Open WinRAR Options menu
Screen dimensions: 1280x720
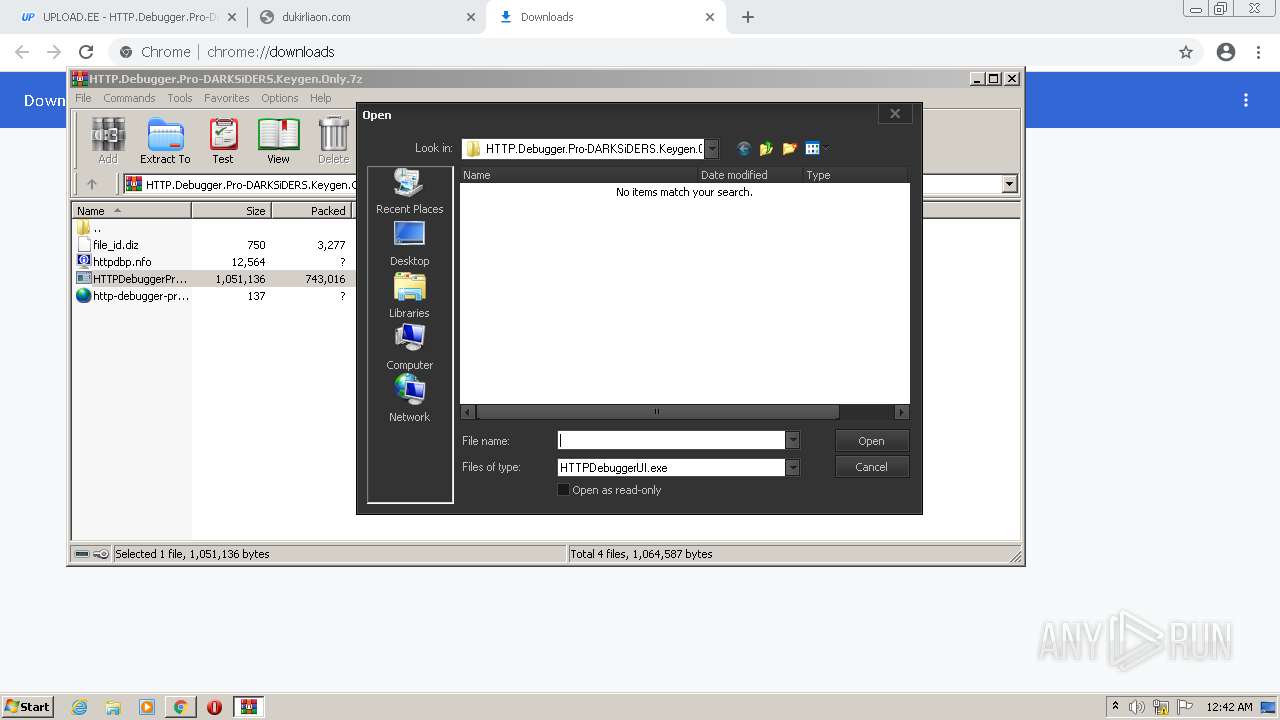280,98
